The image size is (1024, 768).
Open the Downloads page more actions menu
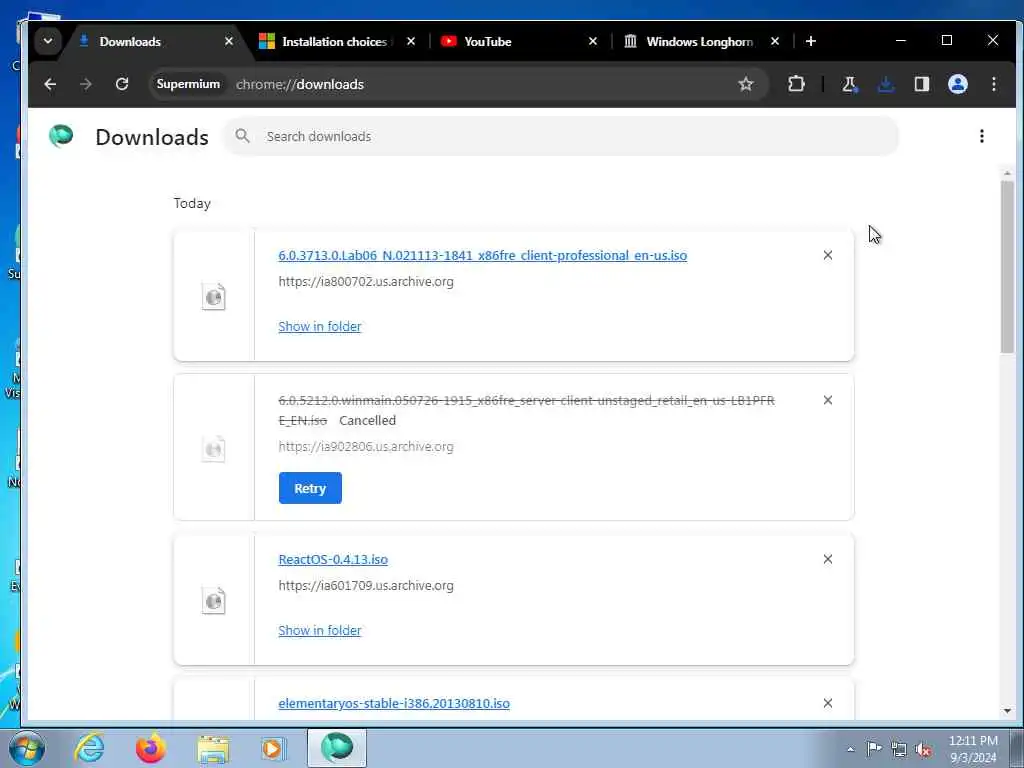982,136
